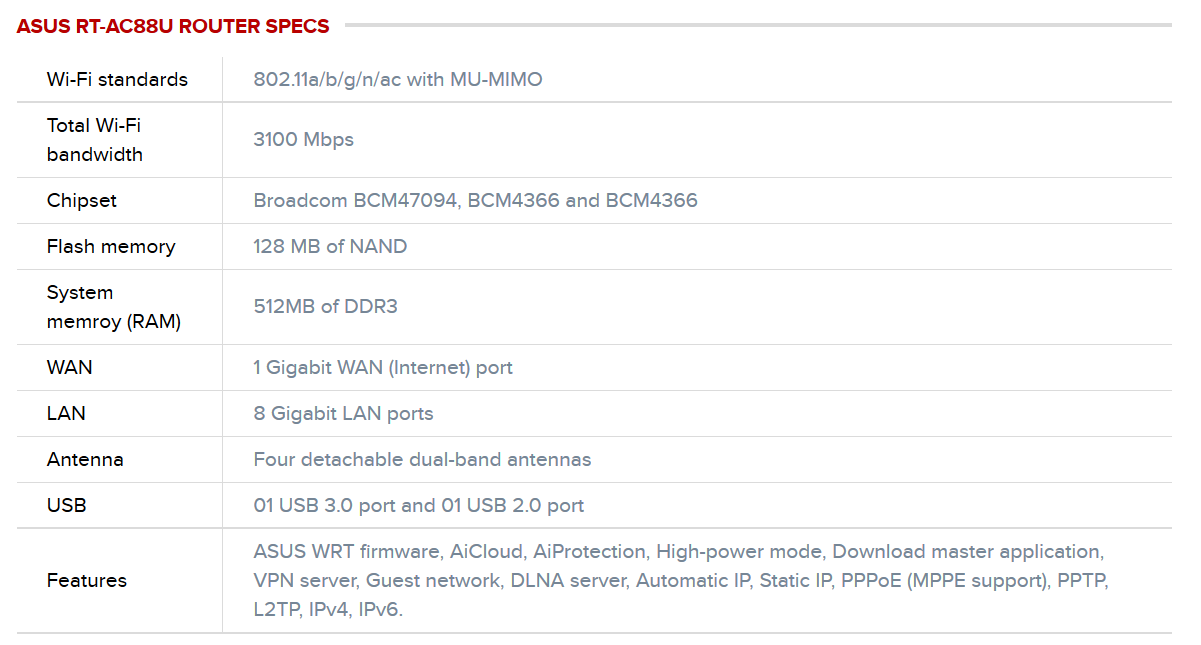
Task: Click the 802.11a/b/g/n/ac with MU-MIMO value
Action: click(x=398, y=79)
